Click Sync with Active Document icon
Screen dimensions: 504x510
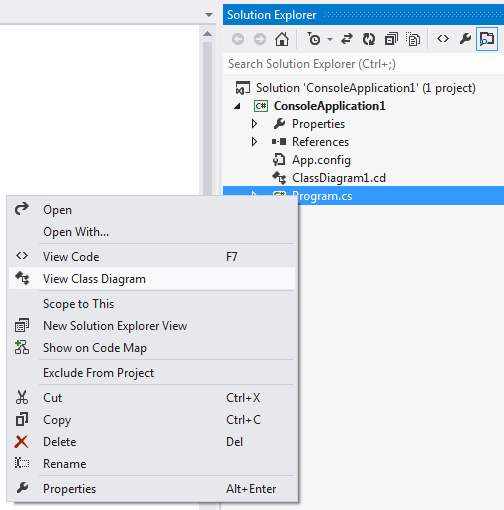click(x=347, y=39)
